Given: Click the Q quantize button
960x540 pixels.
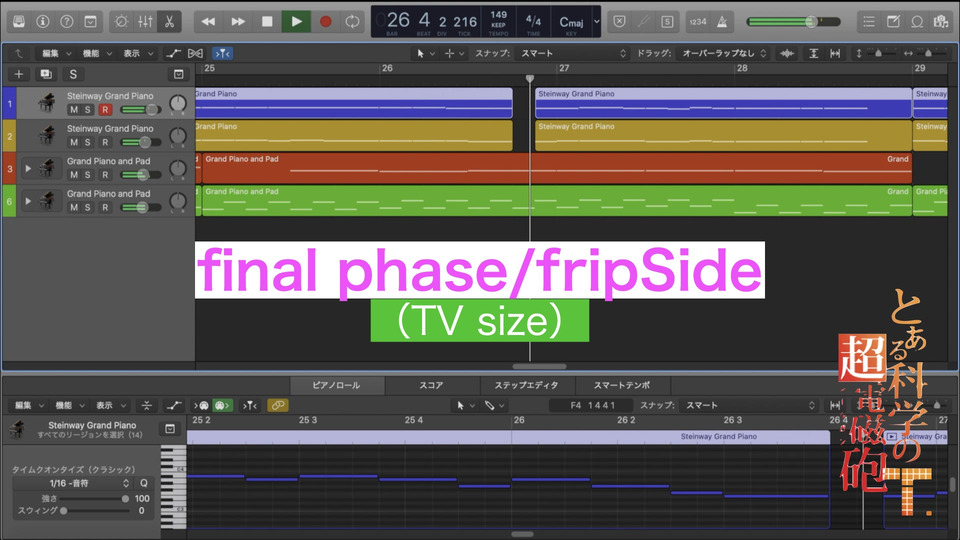Looking at the screenshot, I should [143, 483].
